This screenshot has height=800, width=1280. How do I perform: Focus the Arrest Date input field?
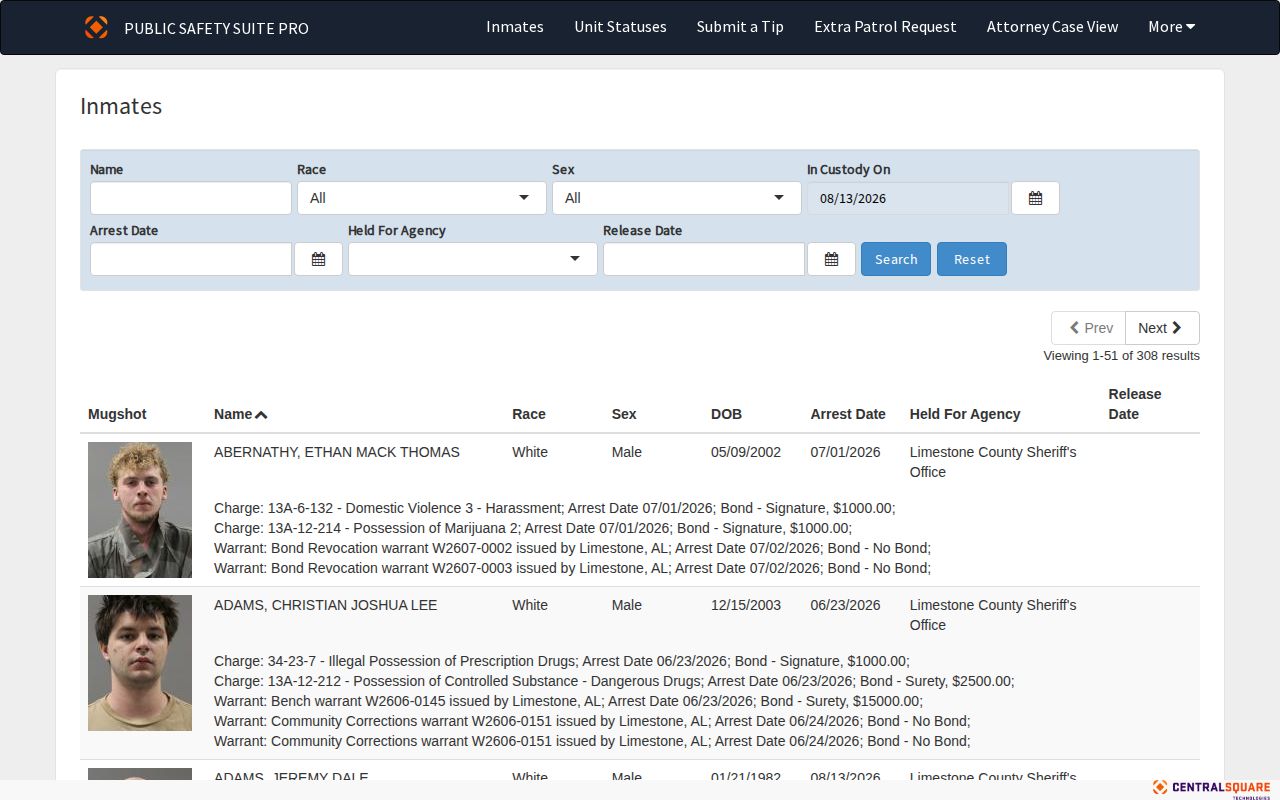[x=191, y=259]
